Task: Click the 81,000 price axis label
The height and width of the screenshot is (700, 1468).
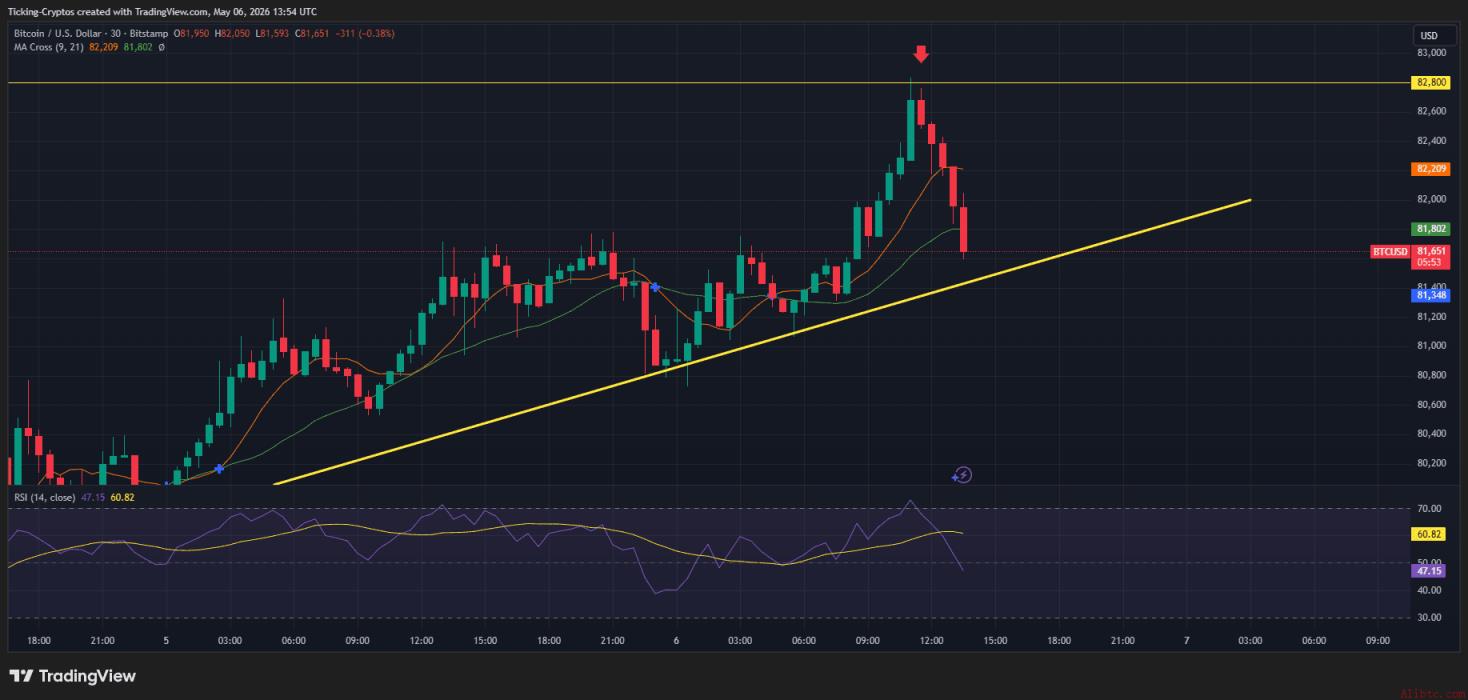Action: [x=1432, y=346]
